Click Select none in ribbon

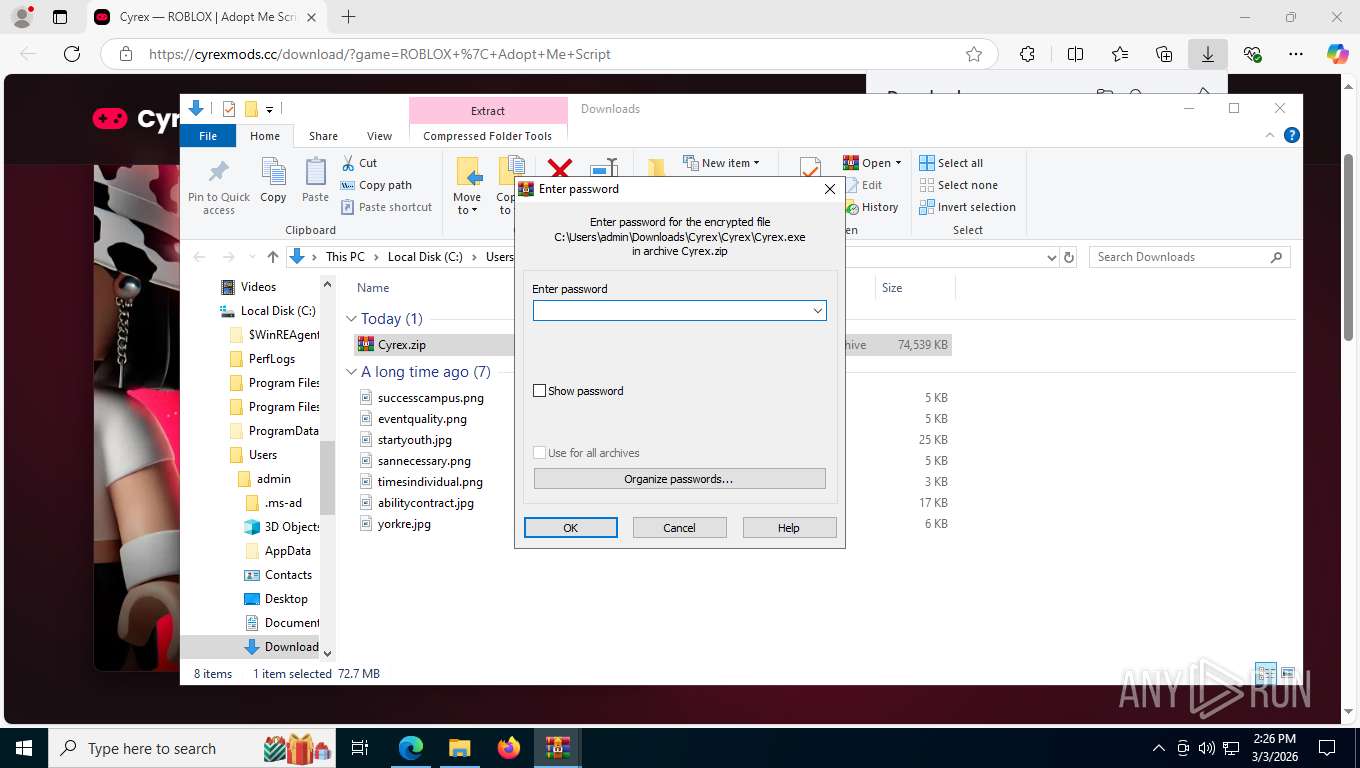point(958,185)
